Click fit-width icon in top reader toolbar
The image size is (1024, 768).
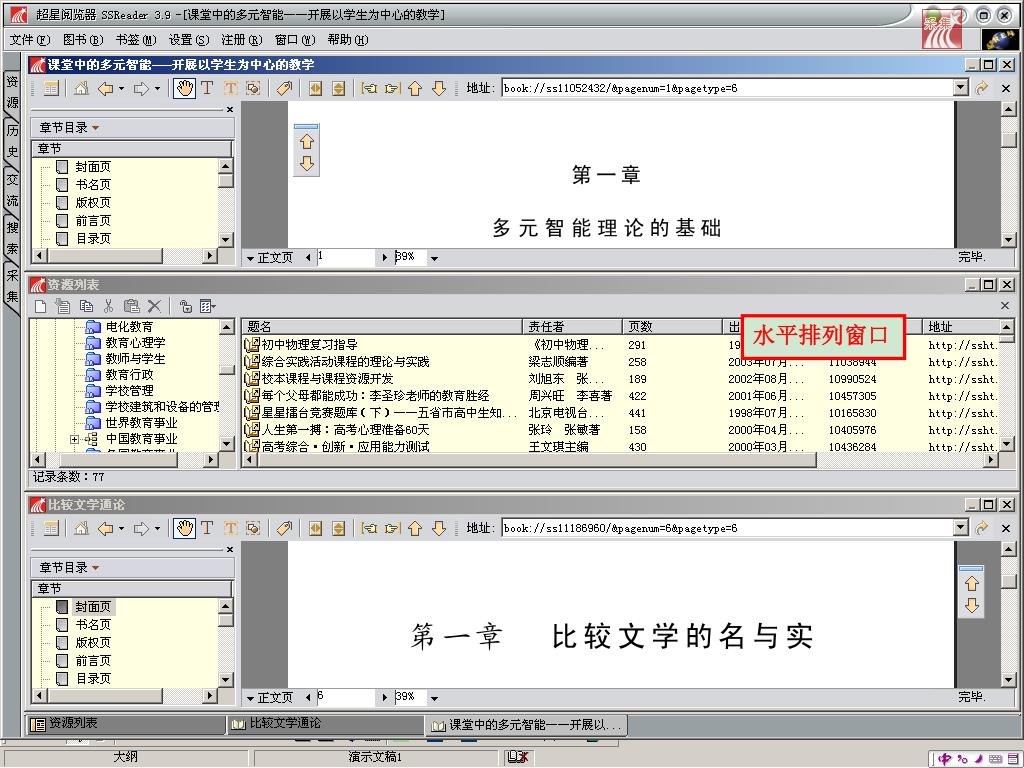click(315, 88)
